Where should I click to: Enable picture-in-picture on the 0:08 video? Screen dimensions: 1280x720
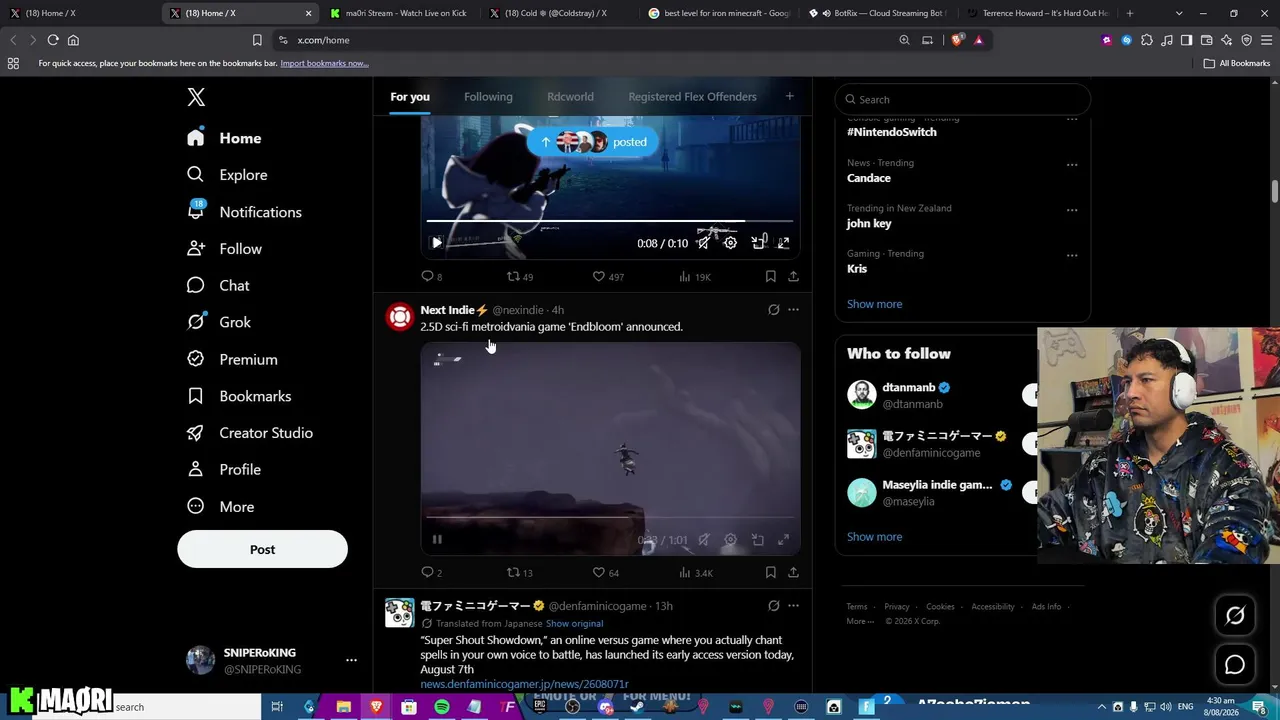(758, 243)
